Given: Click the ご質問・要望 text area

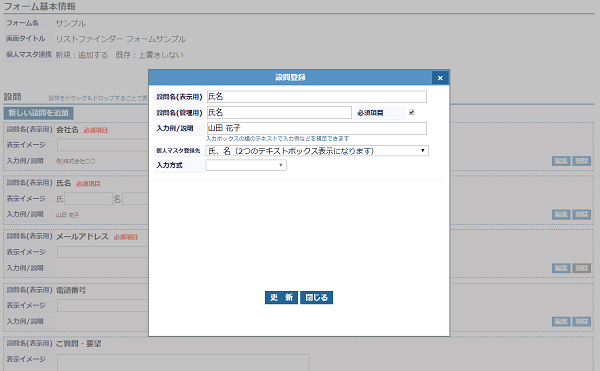Looking at the screenshot, I should (x=183, y=362).
